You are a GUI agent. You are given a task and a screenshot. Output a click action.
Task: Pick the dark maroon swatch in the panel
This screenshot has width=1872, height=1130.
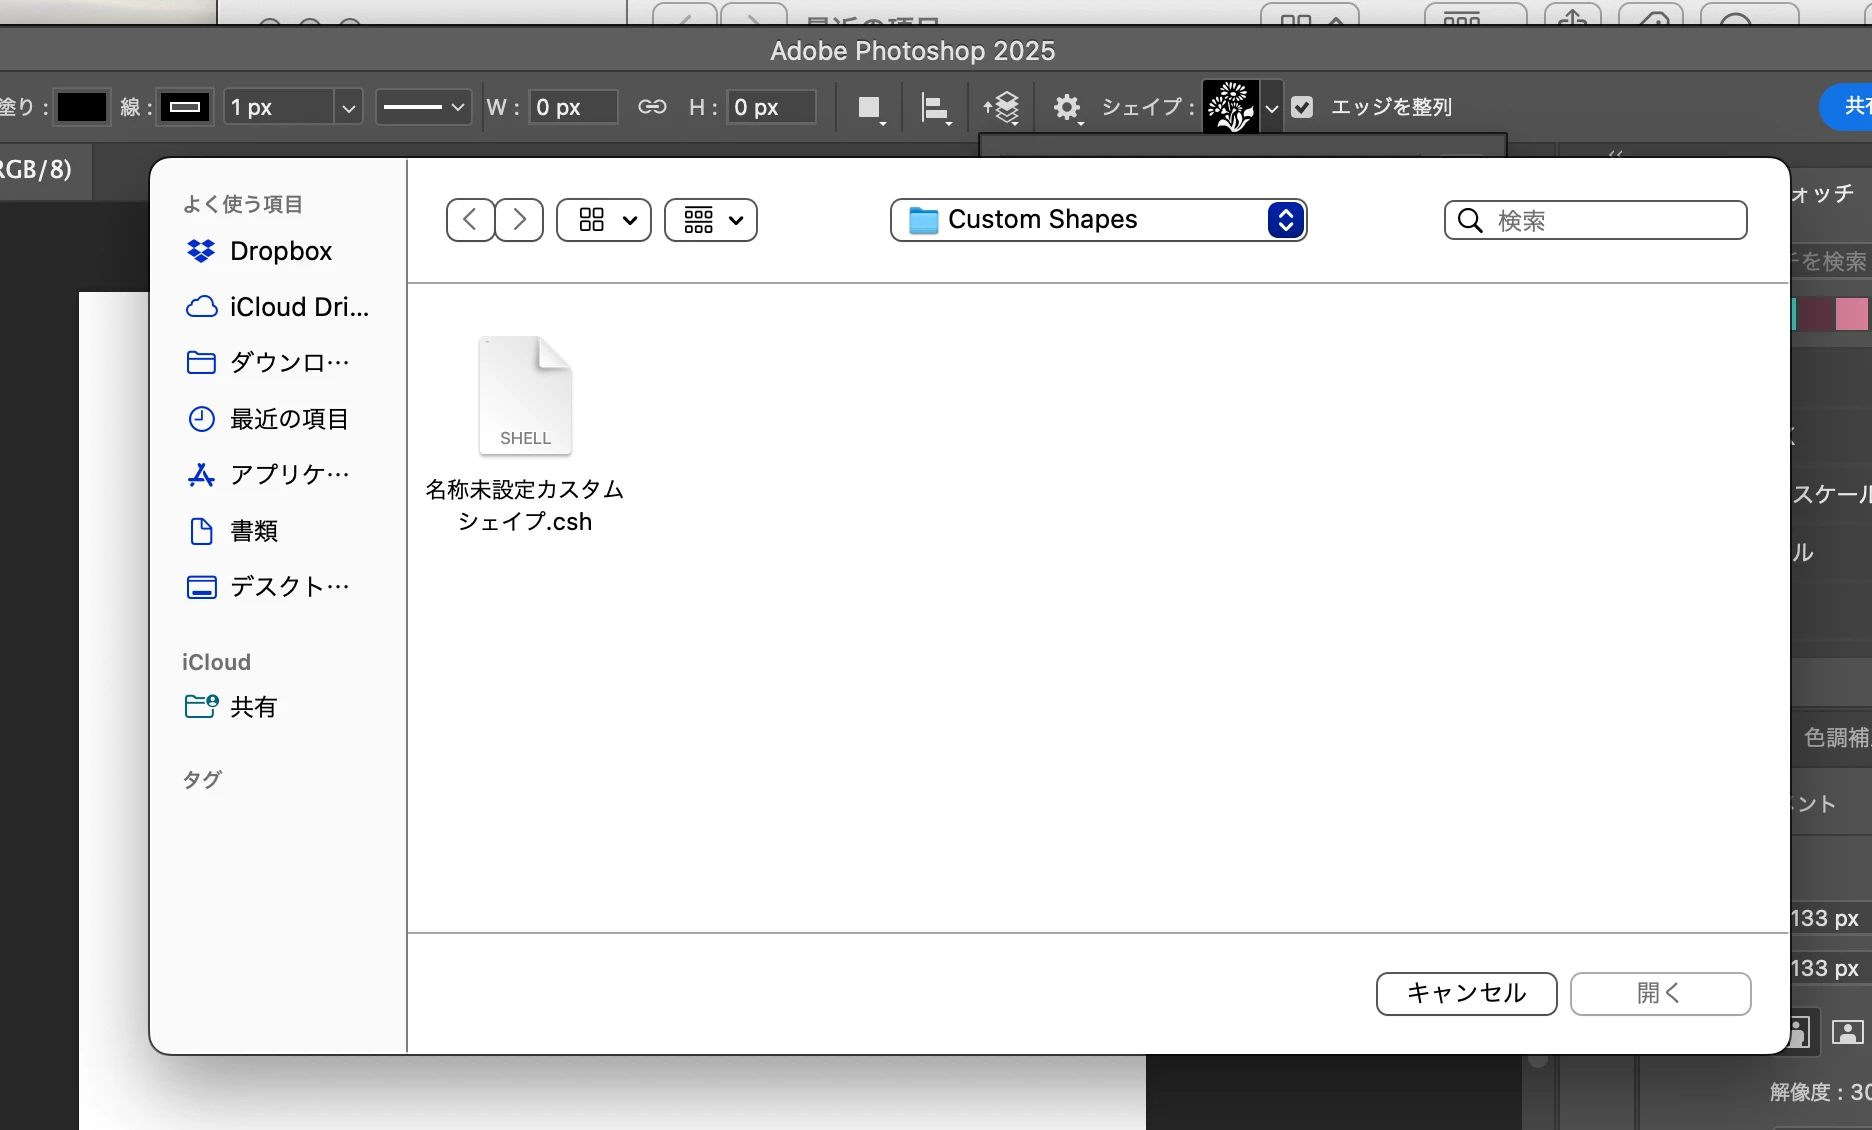[x=1816, y=314]
